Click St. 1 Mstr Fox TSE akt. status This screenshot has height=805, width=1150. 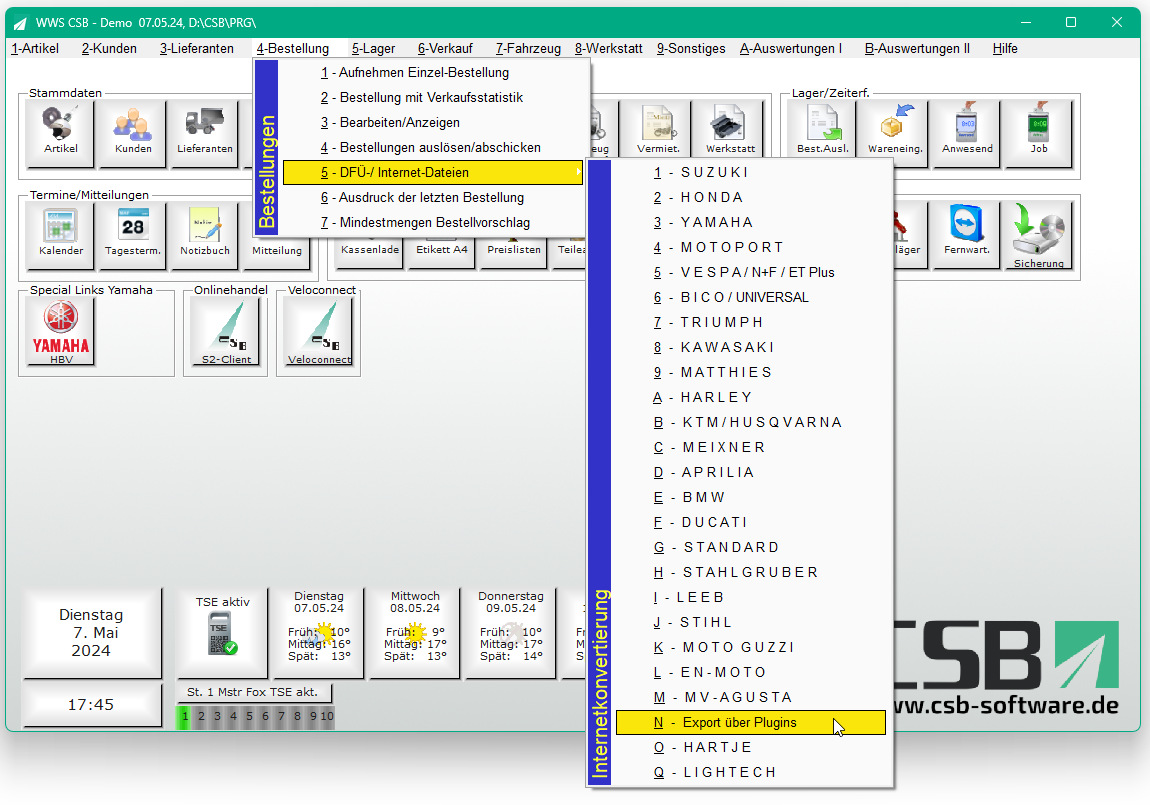253,692
